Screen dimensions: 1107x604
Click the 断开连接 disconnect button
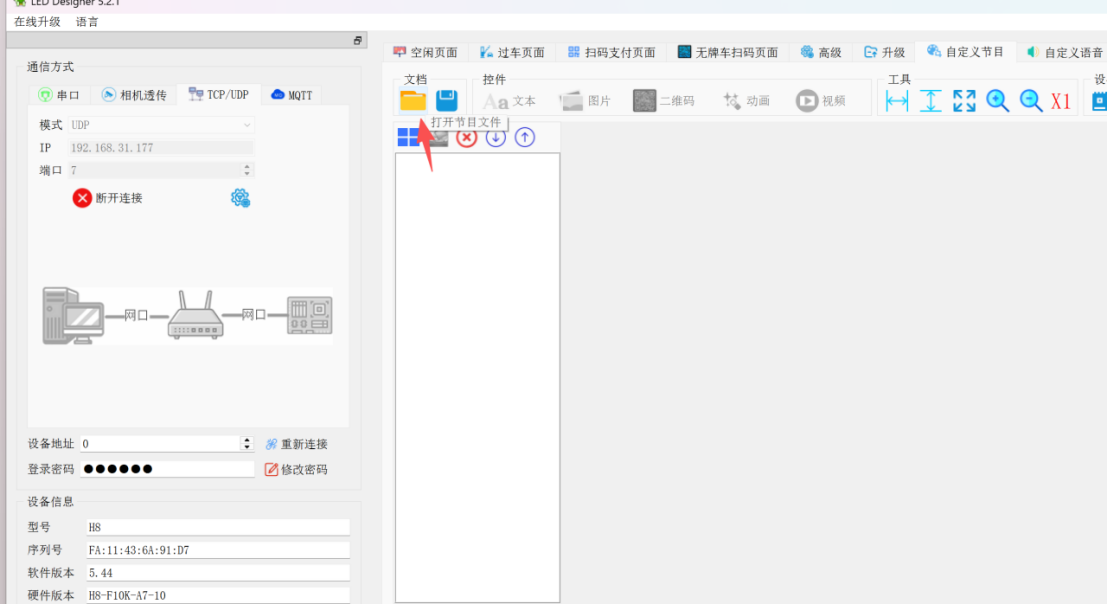tap(107, 198)
